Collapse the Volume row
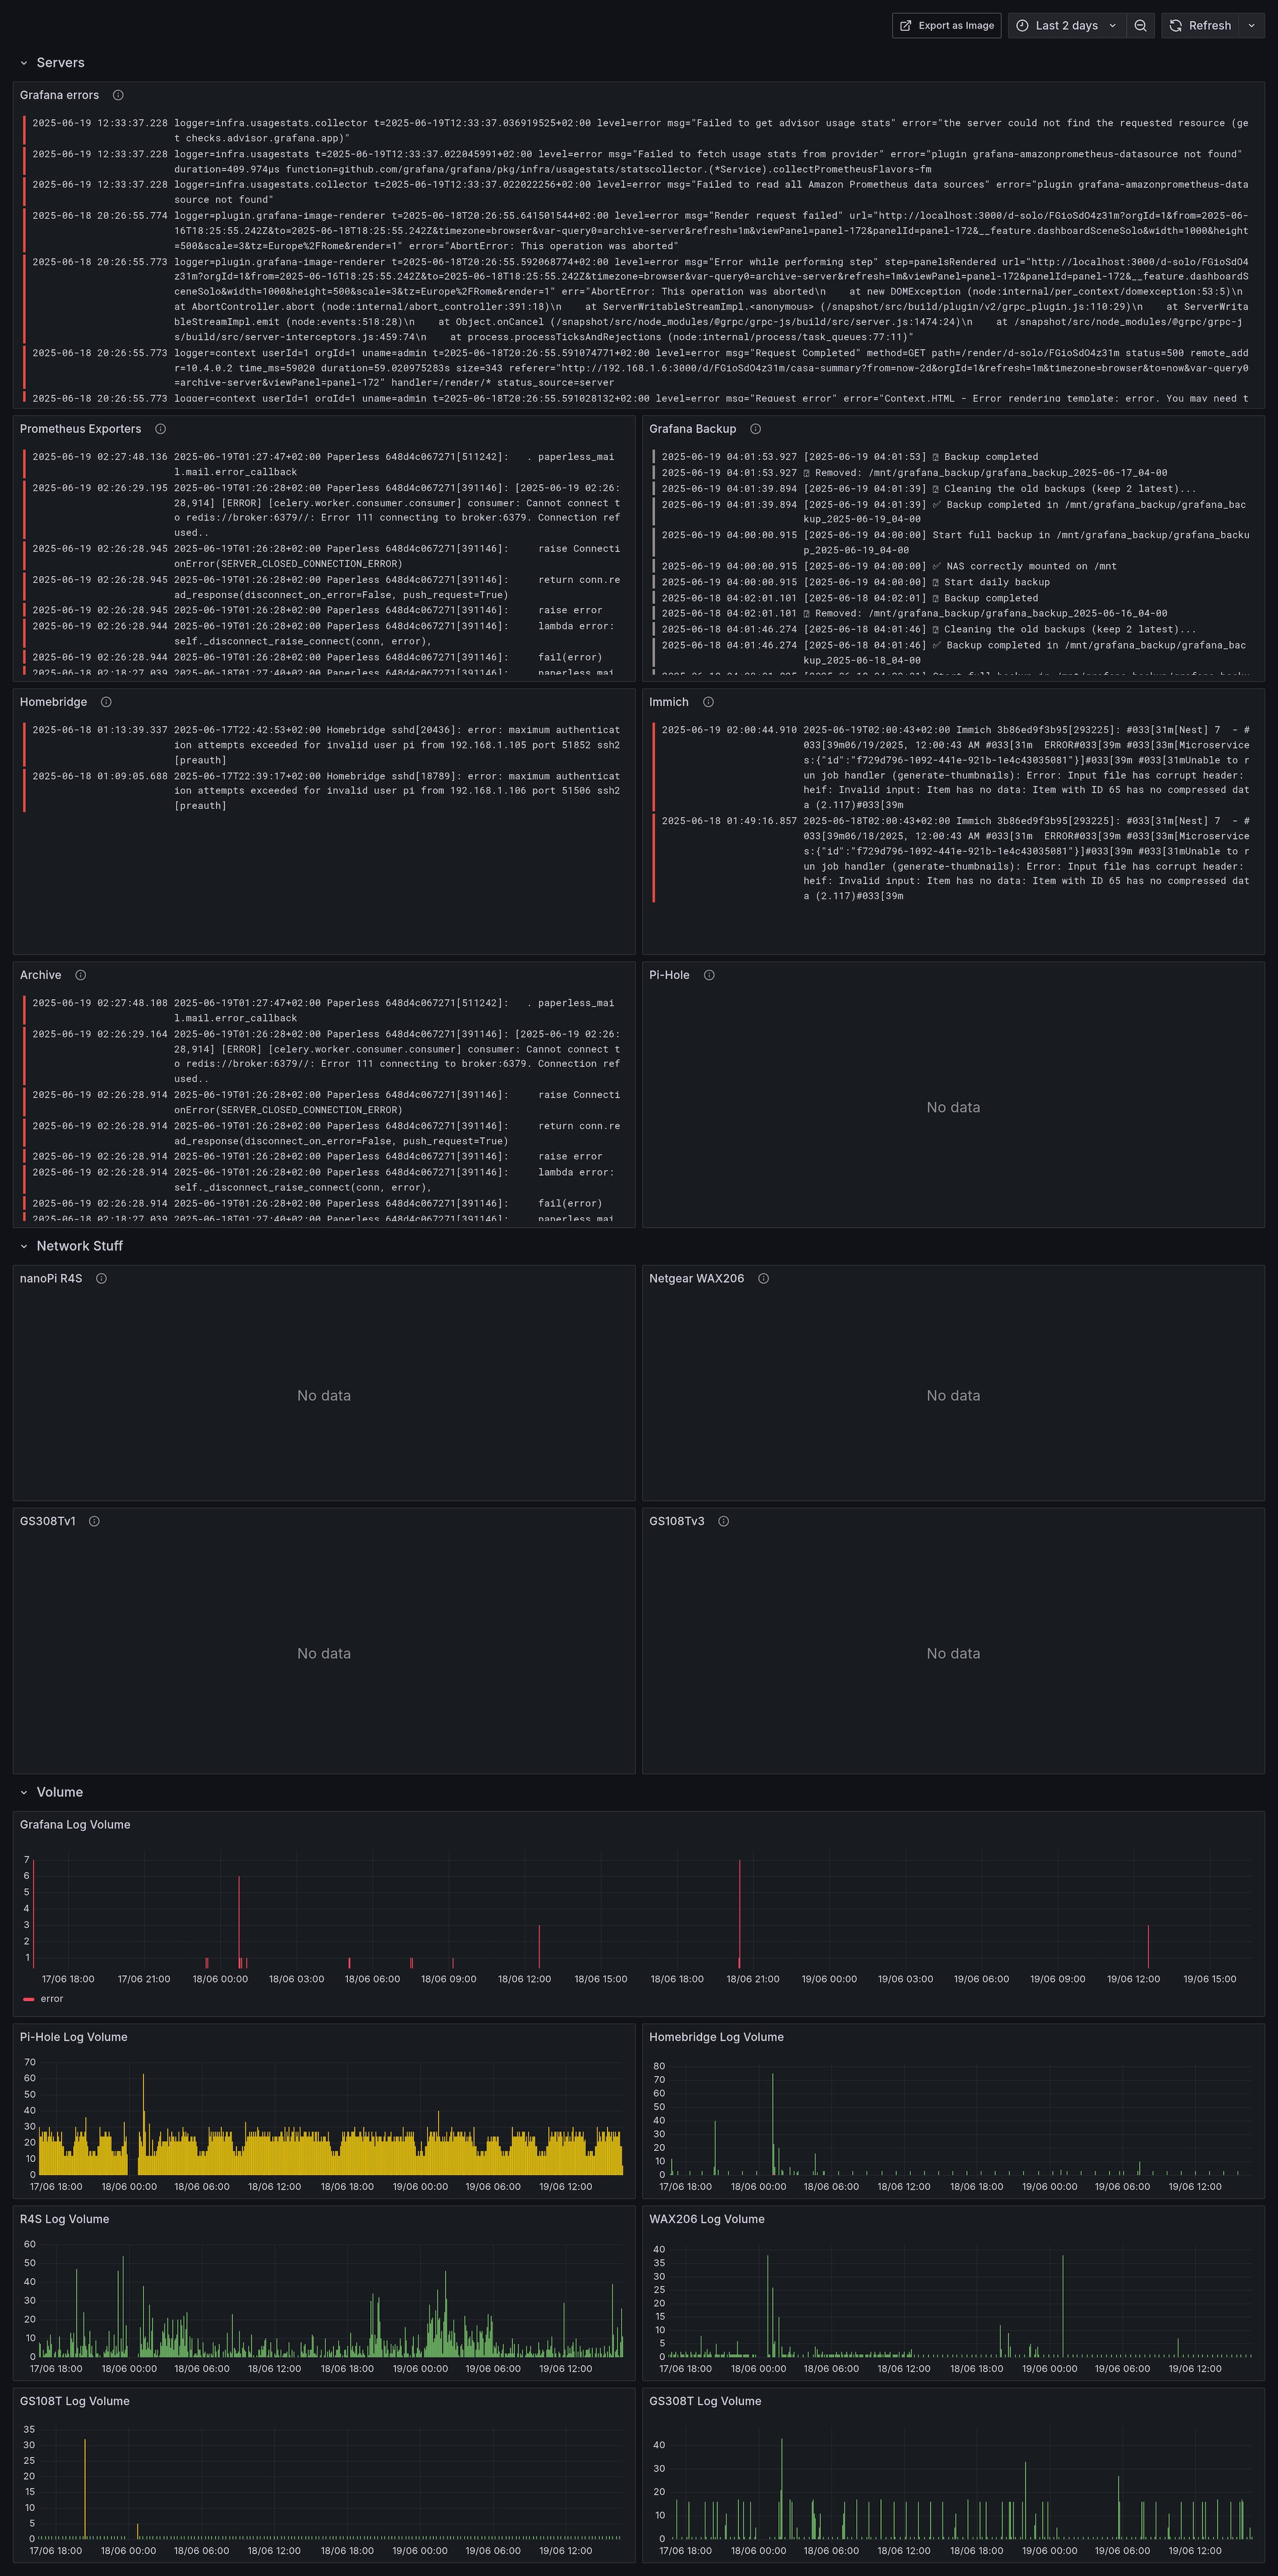This screenshot has width=1278, height=2576. 24,1792
